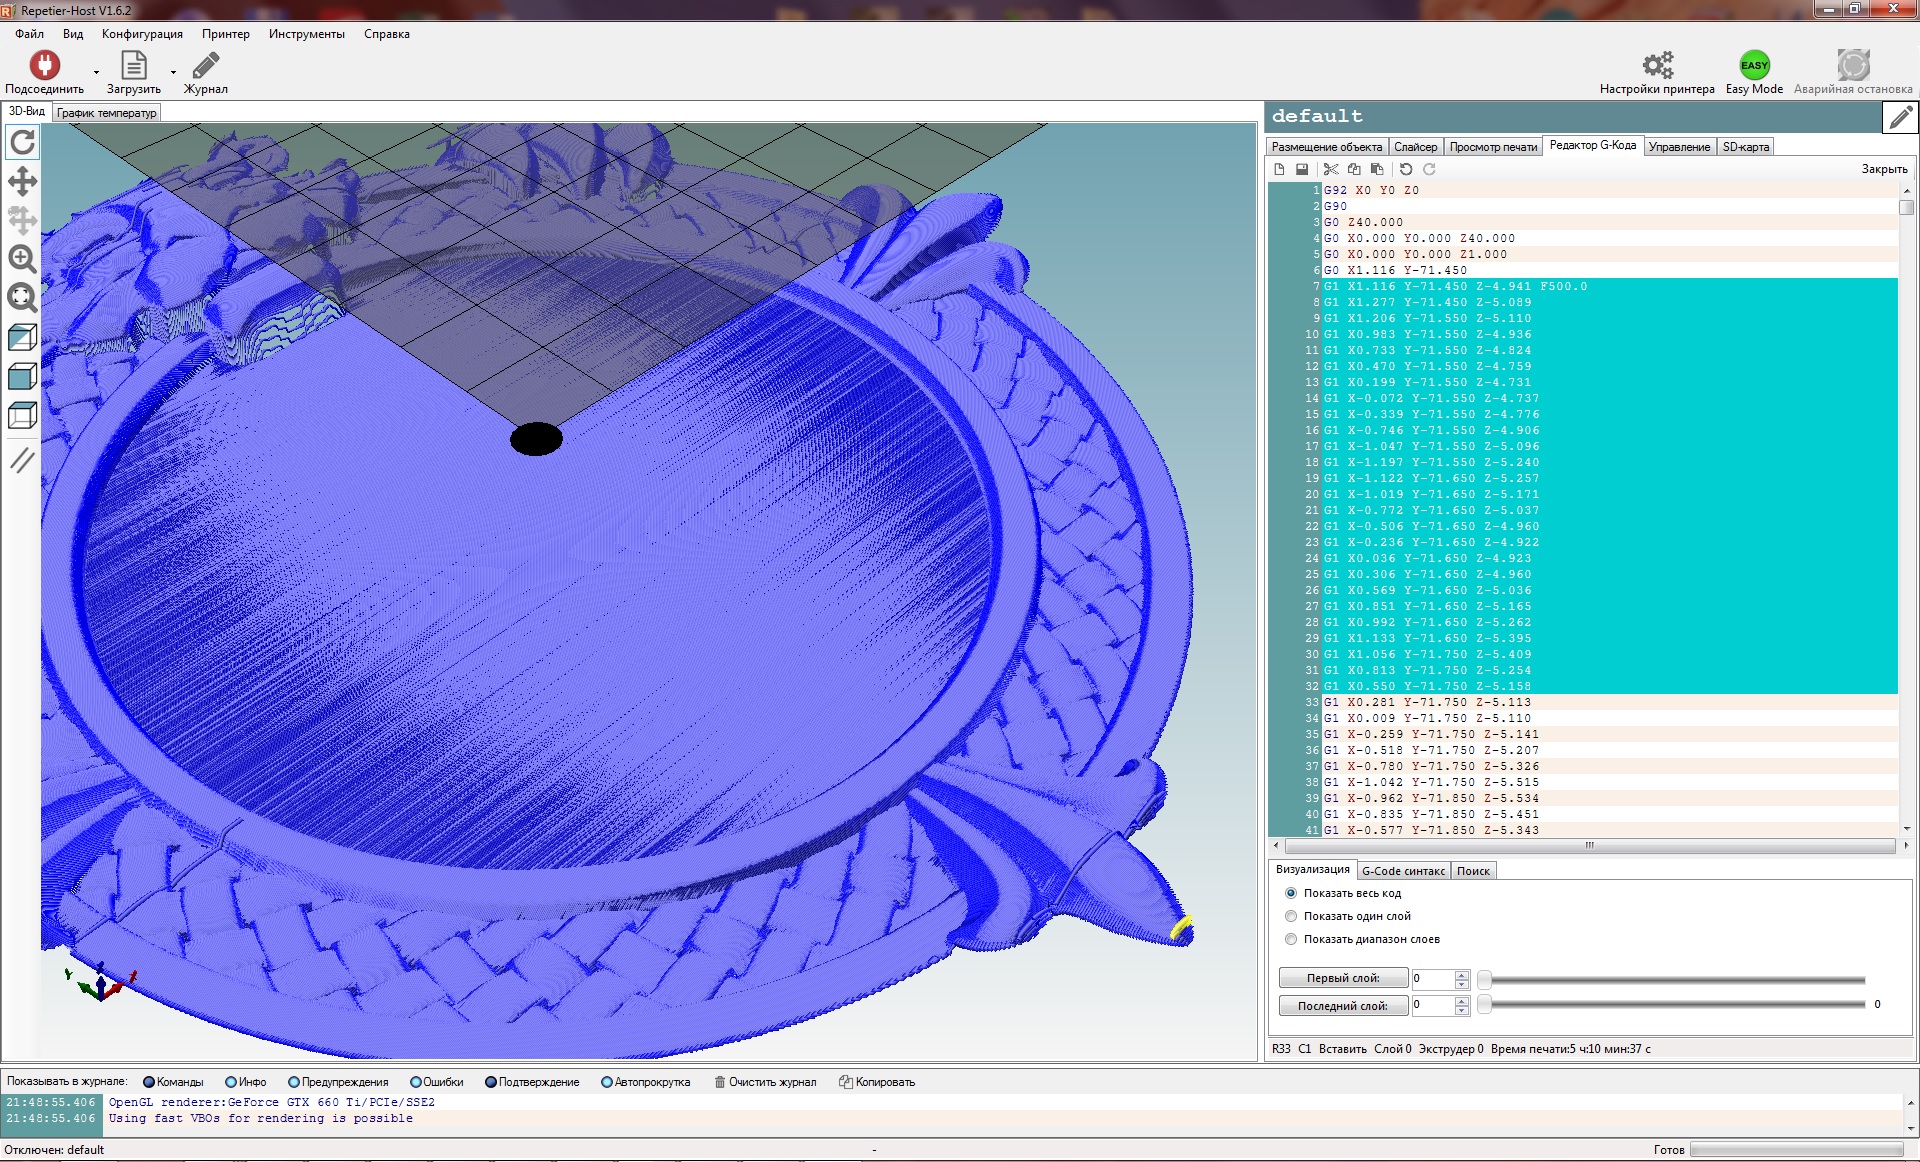Open Printer Settings gear icon
This screenshot has width=1920, height=1162.
[1657, 66]
